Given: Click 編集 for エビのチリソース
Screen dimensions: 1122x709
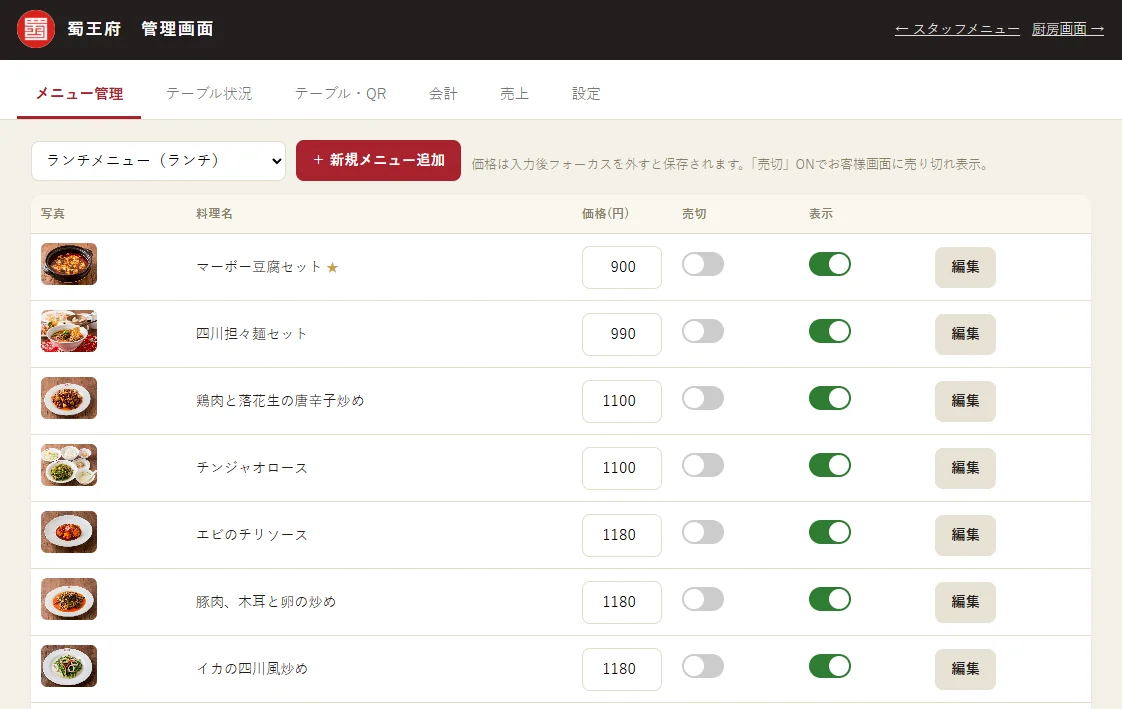Looking at the screenshot, I should (965, 535).
